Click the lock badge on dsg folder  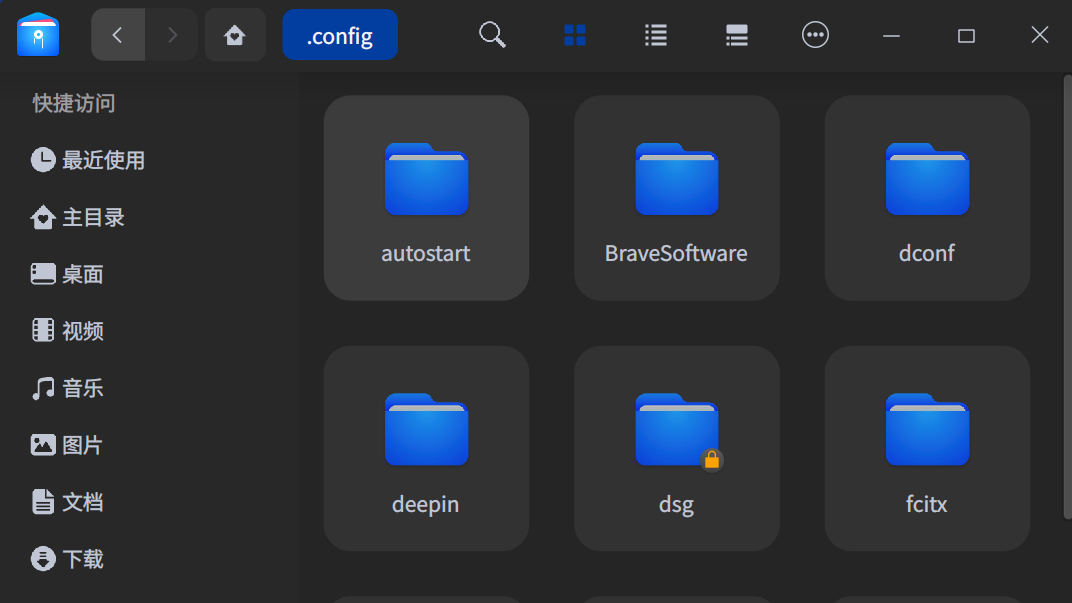(712, 460)
